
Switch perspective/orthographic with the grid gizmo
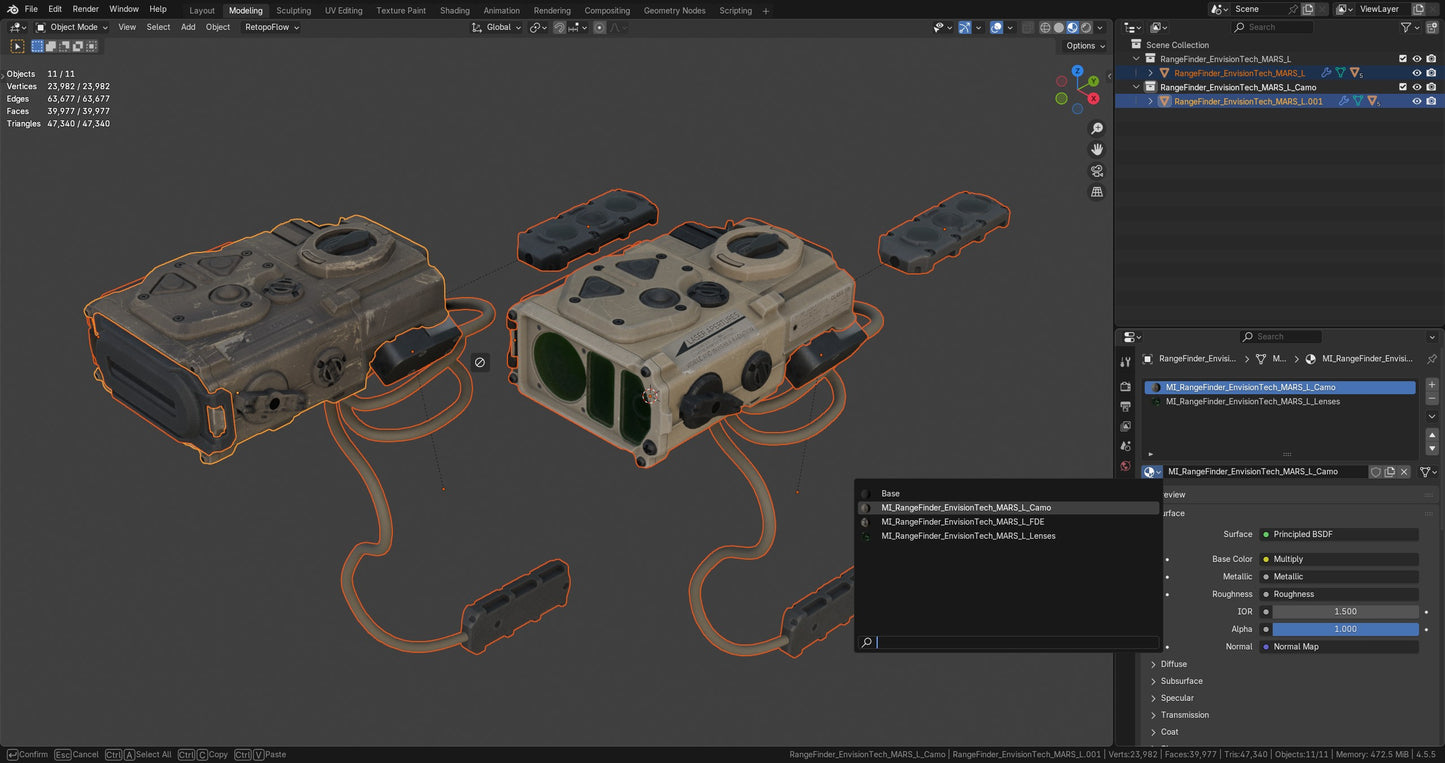pyautogui.click(x=1097, y=192)
